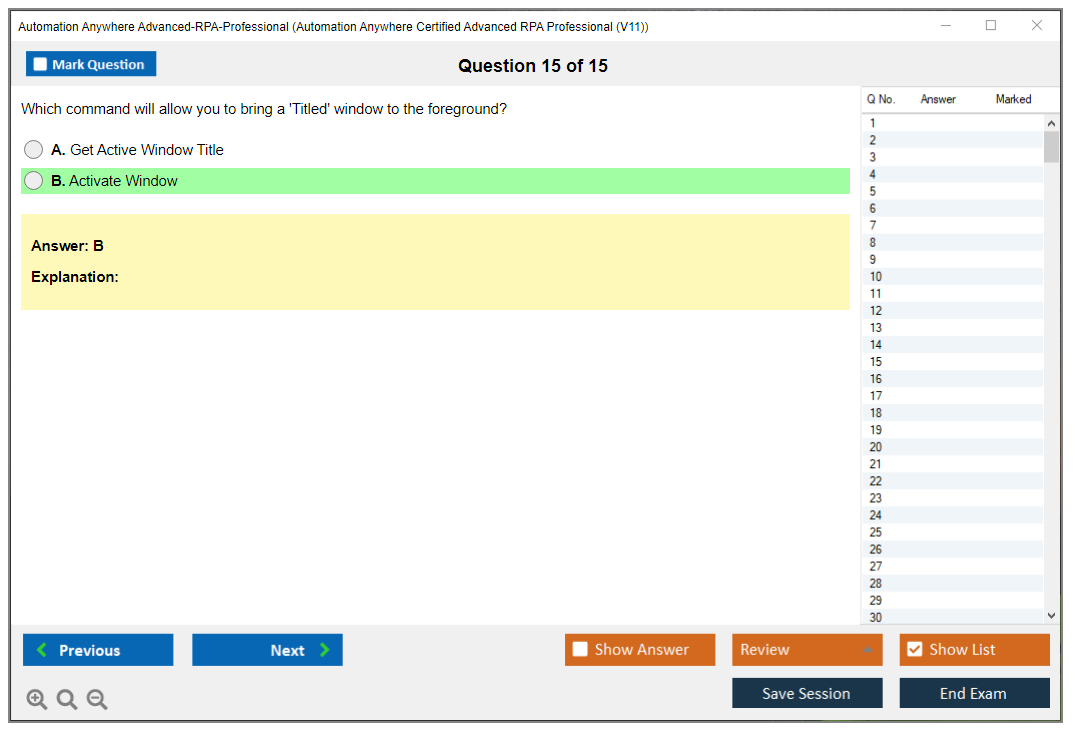Click the zoom in magnifier icon
This screenshot has width=1075, height=735.
click(x=37, y=700)
